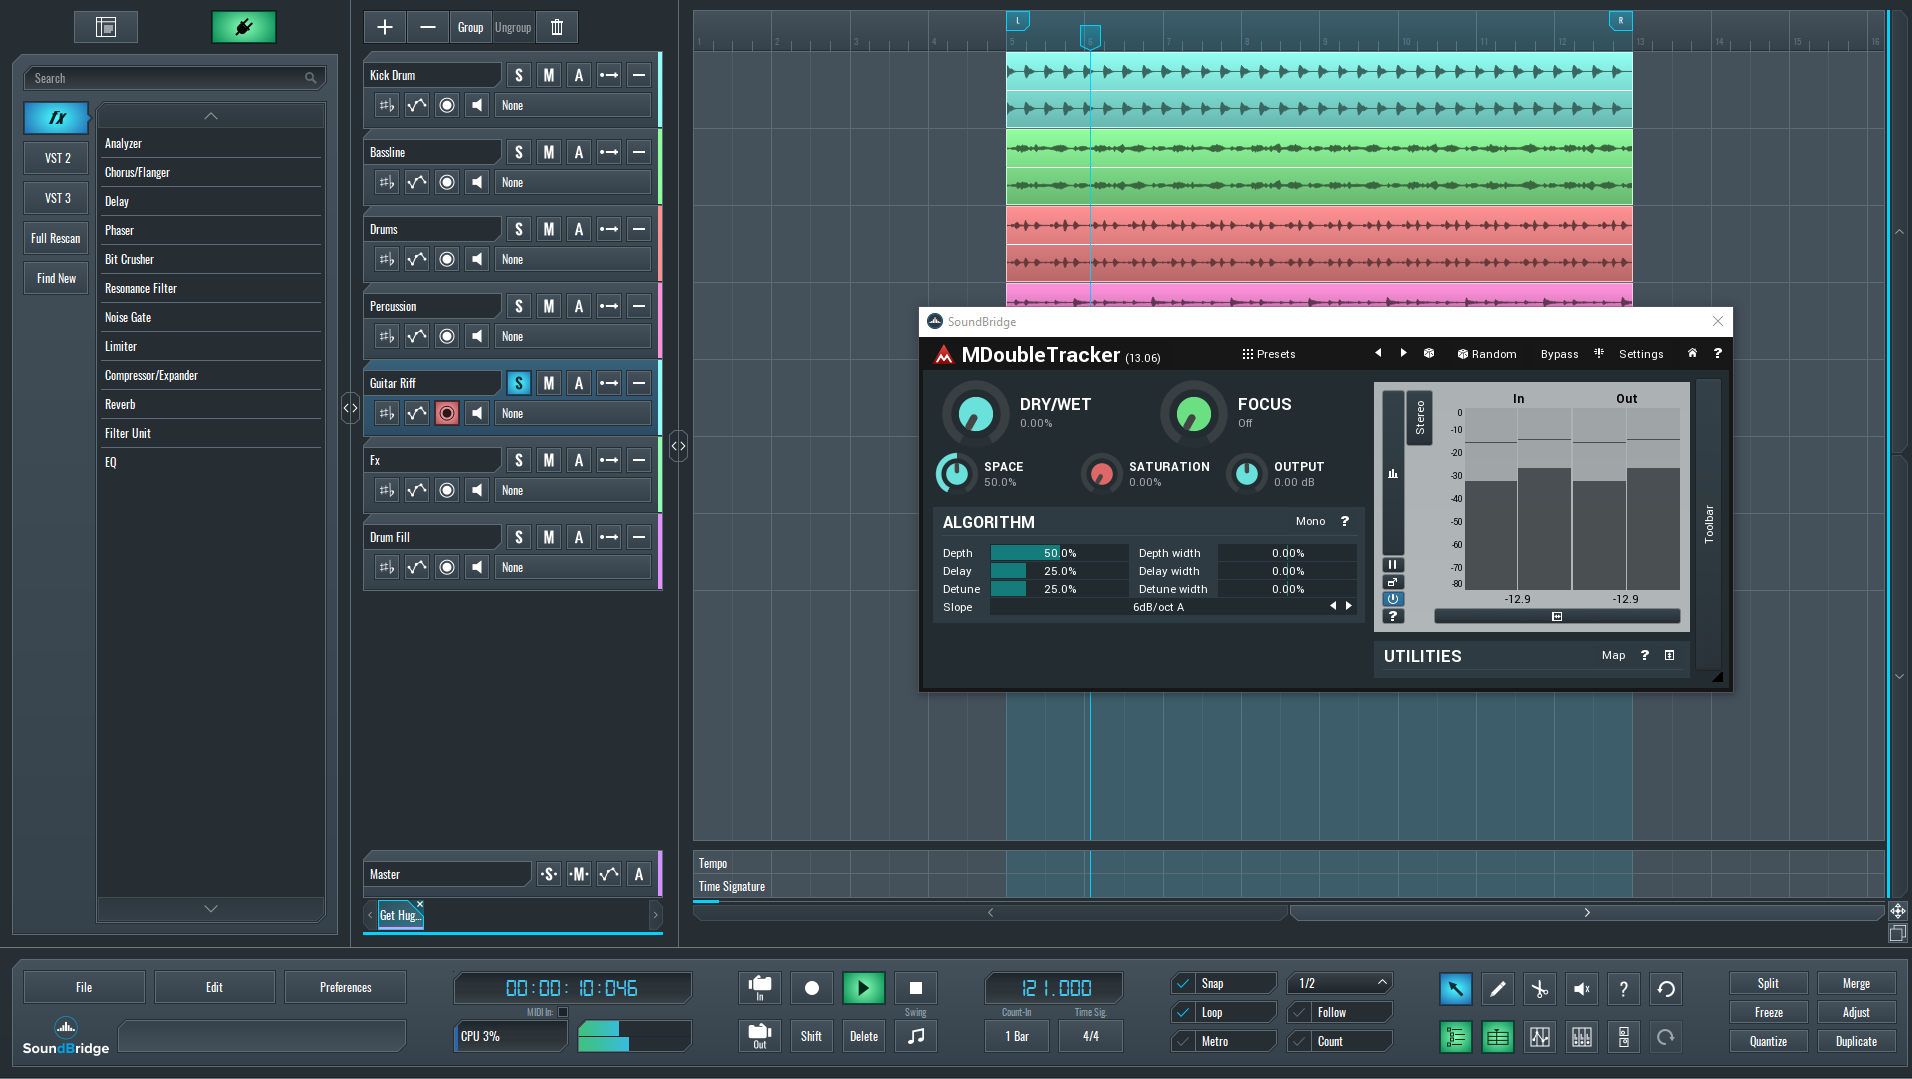1912x1079 pixels.
Task: Select the VST 3 plugin tab
Action: (57, 198)
